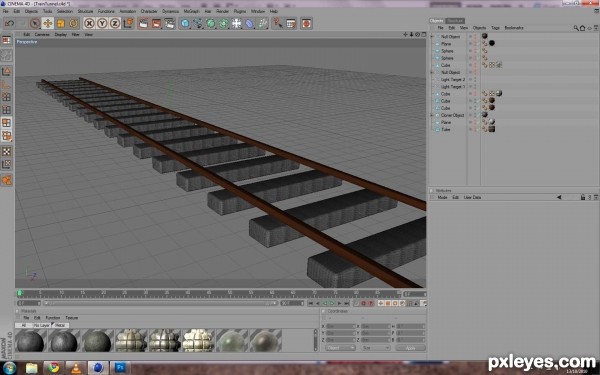
Task: Click the red record icon in top toolbar
Action: 306,23
